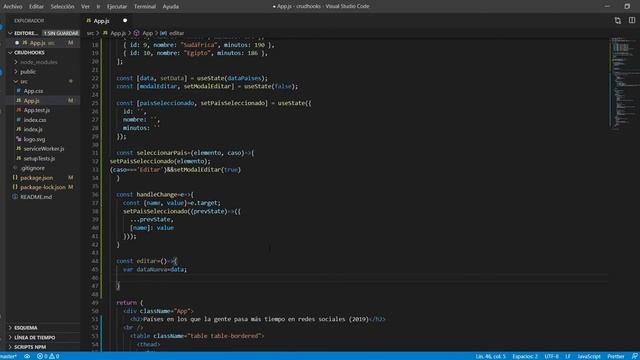Collapse the src folder
The image size is (640, 360).
[x=24, y=82]
